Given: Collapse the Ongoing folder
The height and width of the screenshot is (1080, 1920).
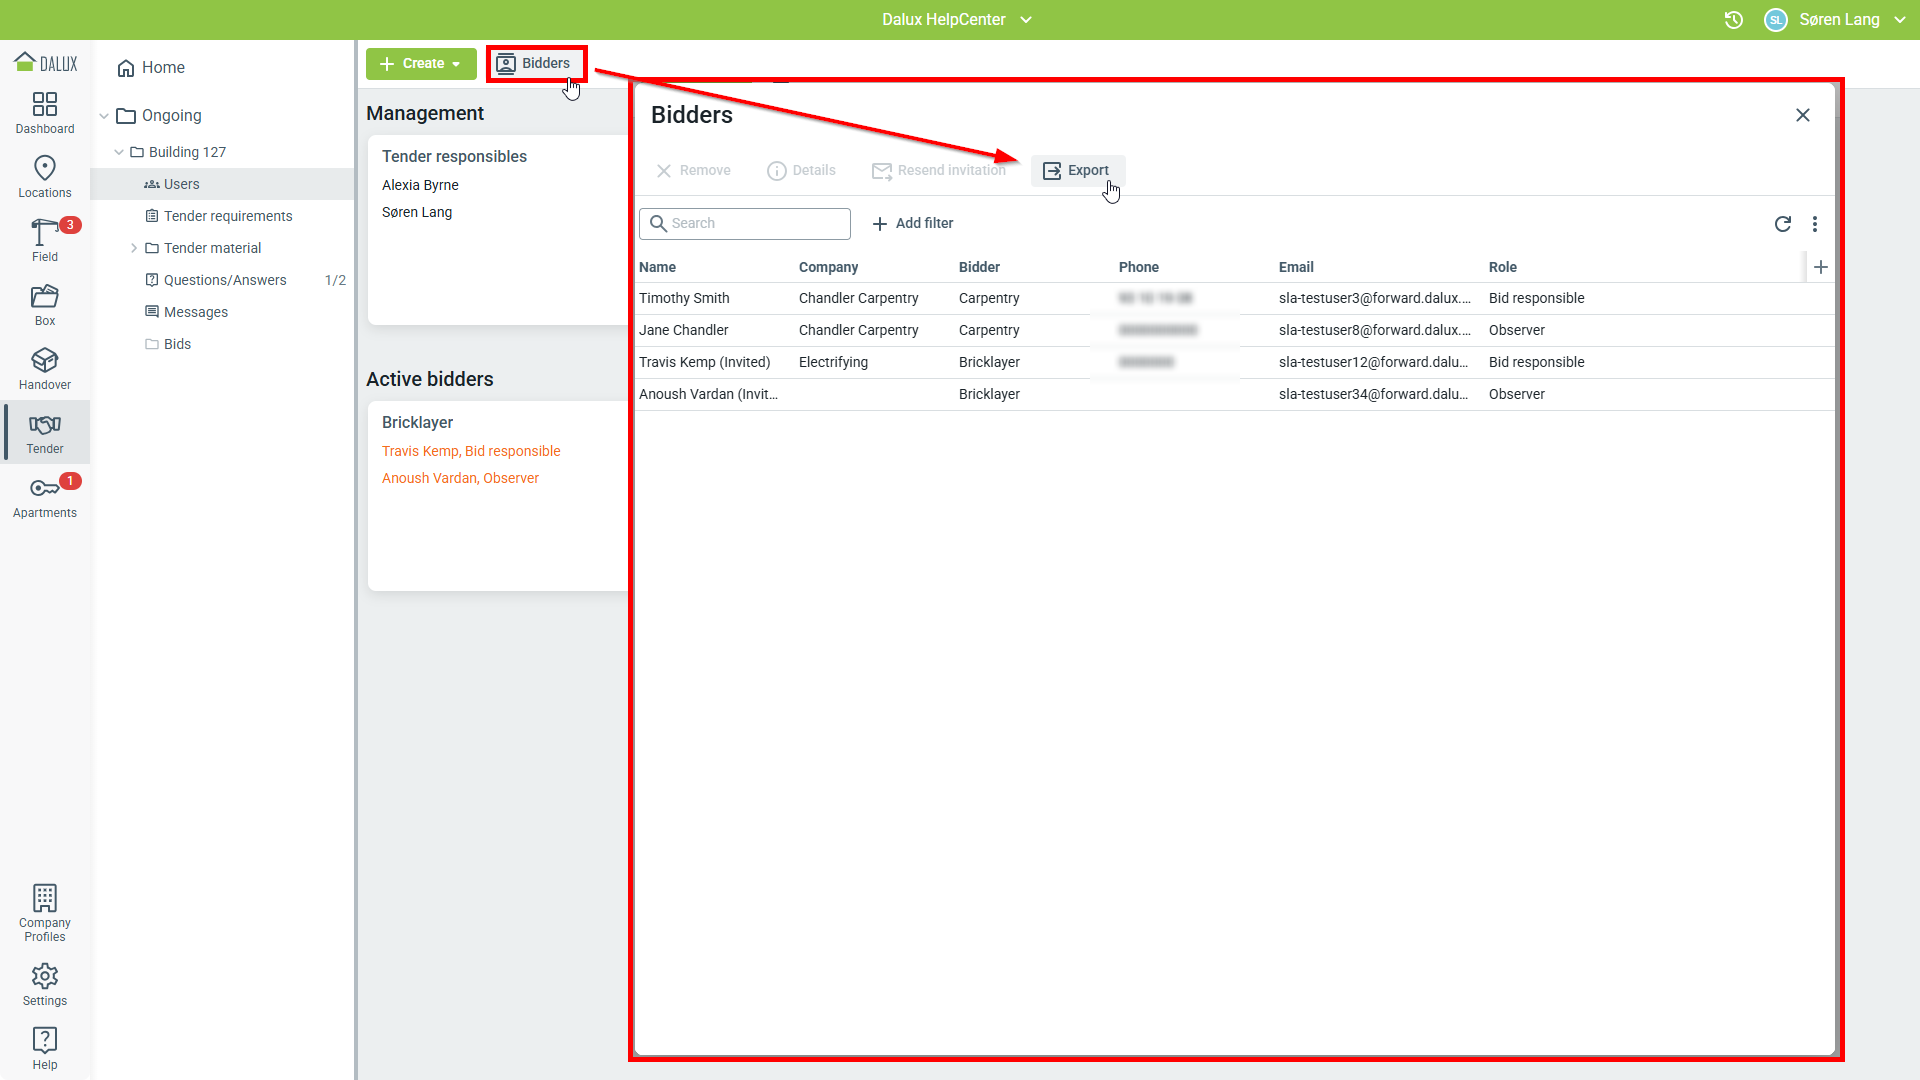Looking at the screenshot, I should (104, 116).
